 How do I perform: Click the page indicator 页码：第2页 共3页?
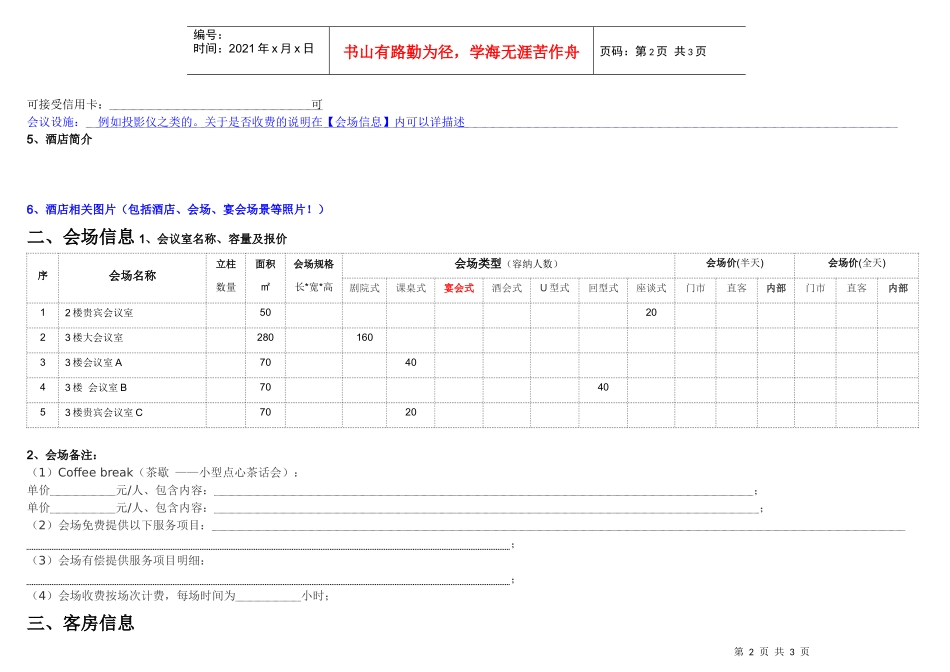point(653,52)
